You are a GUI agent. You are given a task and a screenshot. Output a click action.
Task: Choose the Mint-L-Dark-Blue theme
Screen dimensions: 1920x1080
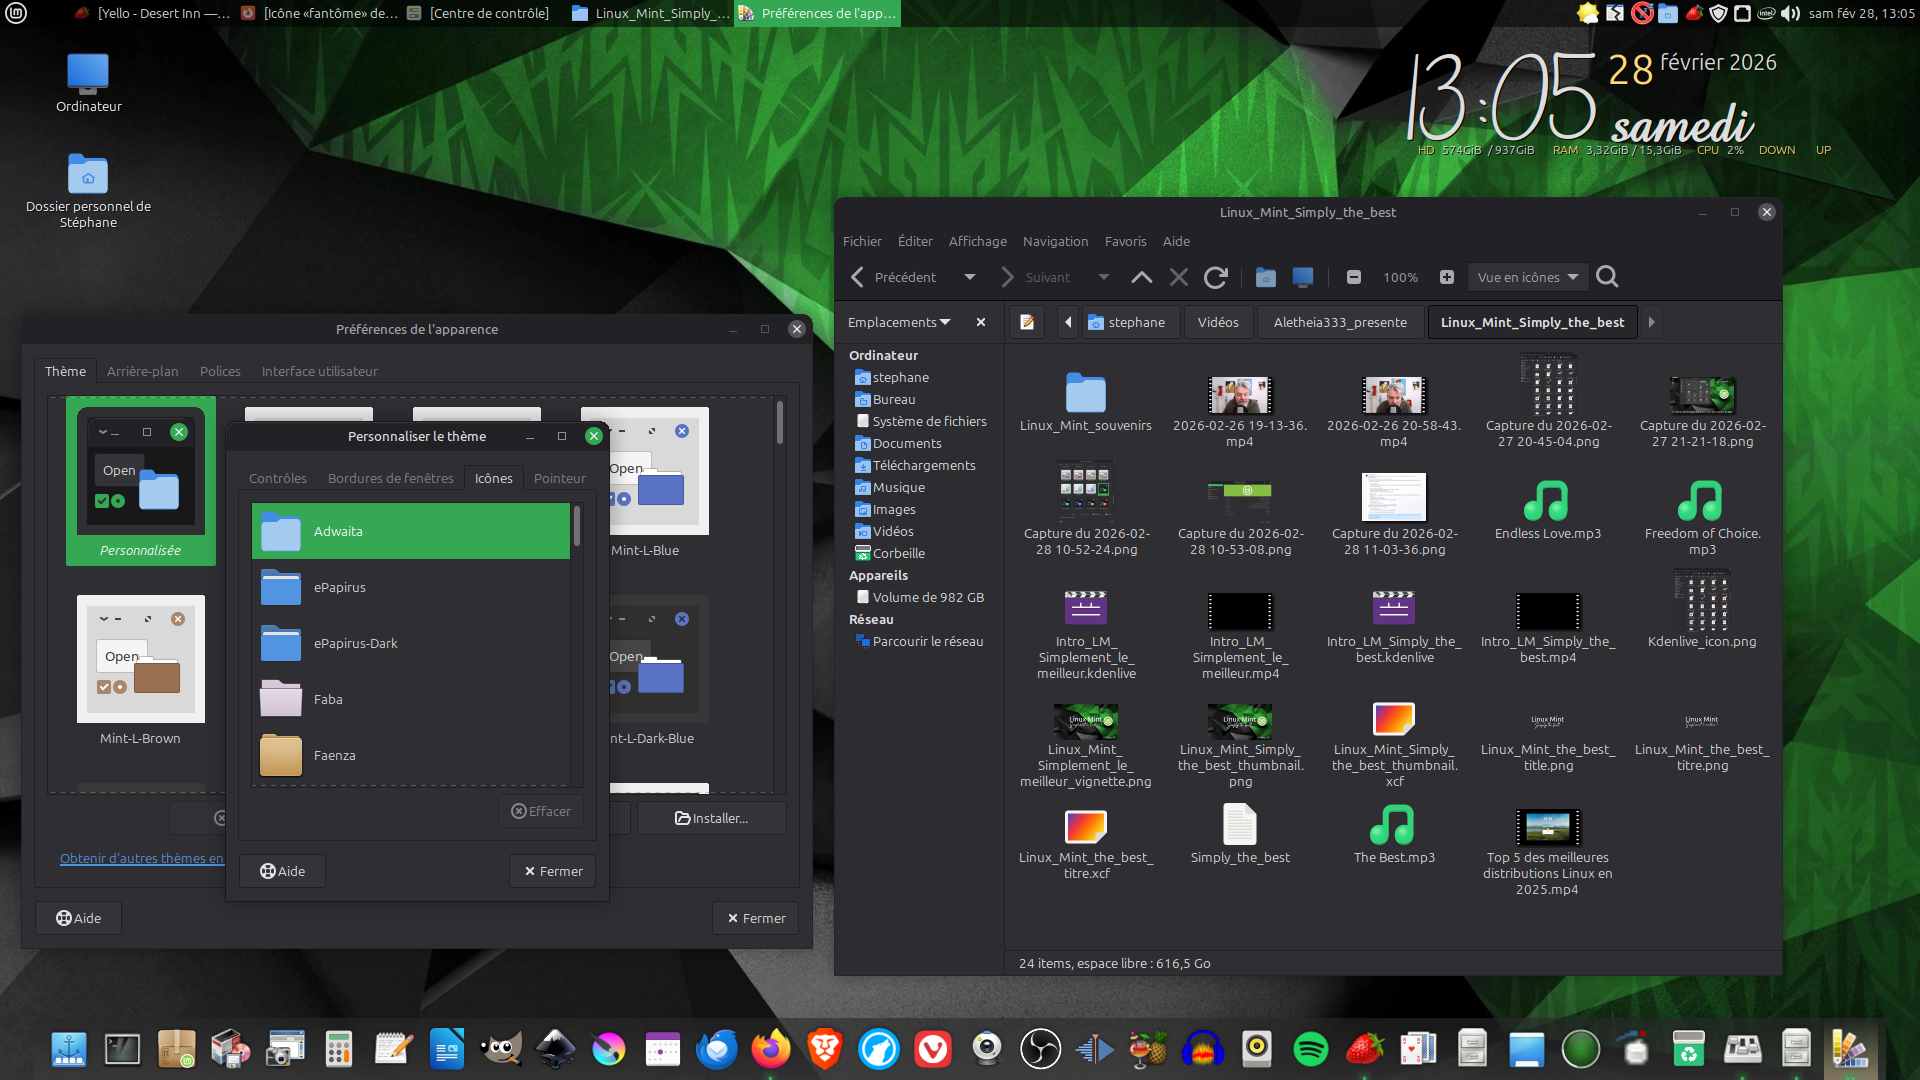point(645,670)
